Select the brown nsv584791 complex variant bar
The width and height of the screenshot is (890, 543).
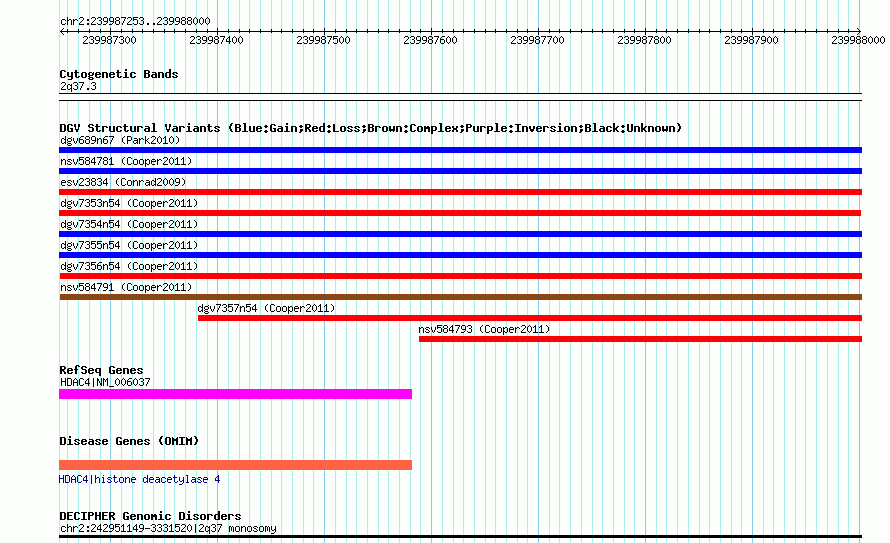click(460, 297)
